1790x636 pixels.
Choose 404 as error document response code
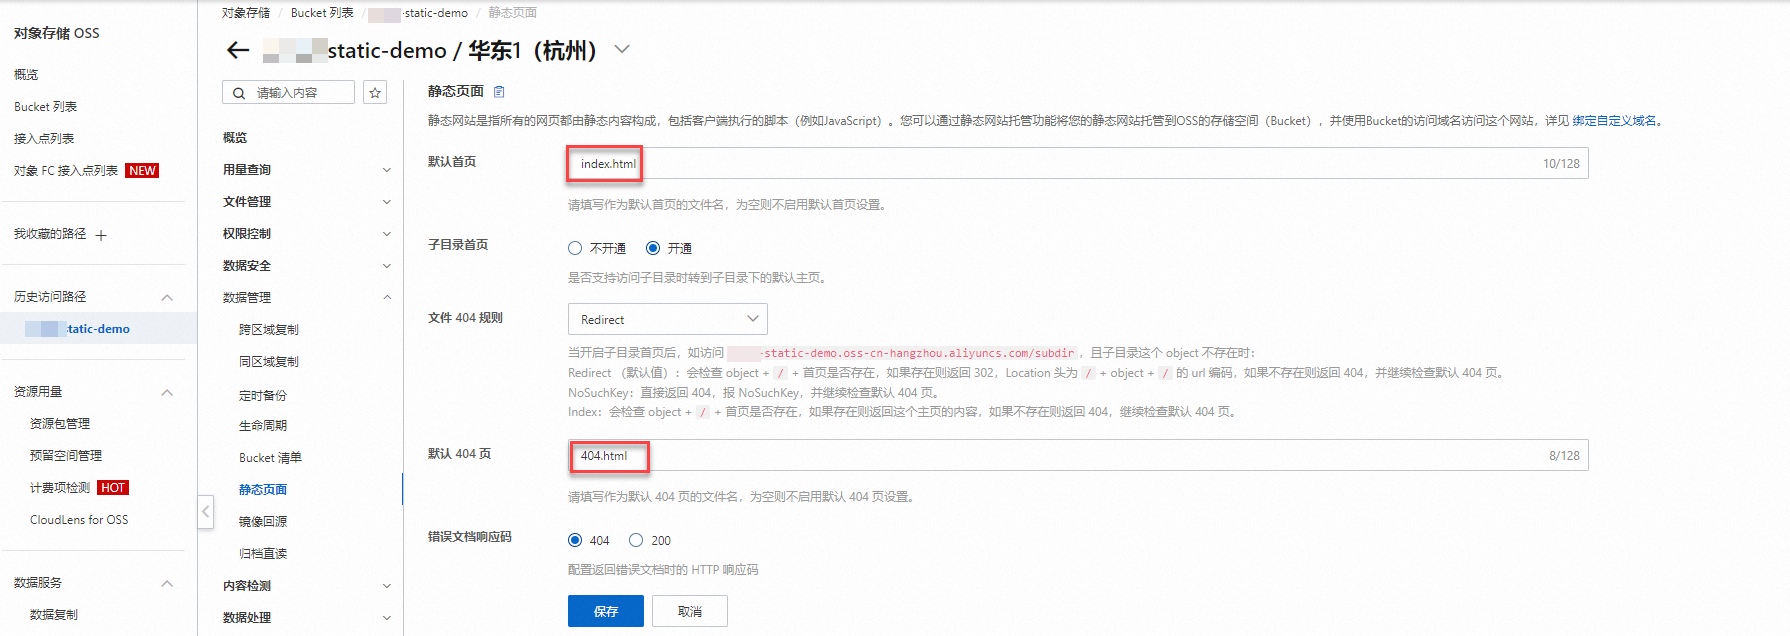point(575,540)
